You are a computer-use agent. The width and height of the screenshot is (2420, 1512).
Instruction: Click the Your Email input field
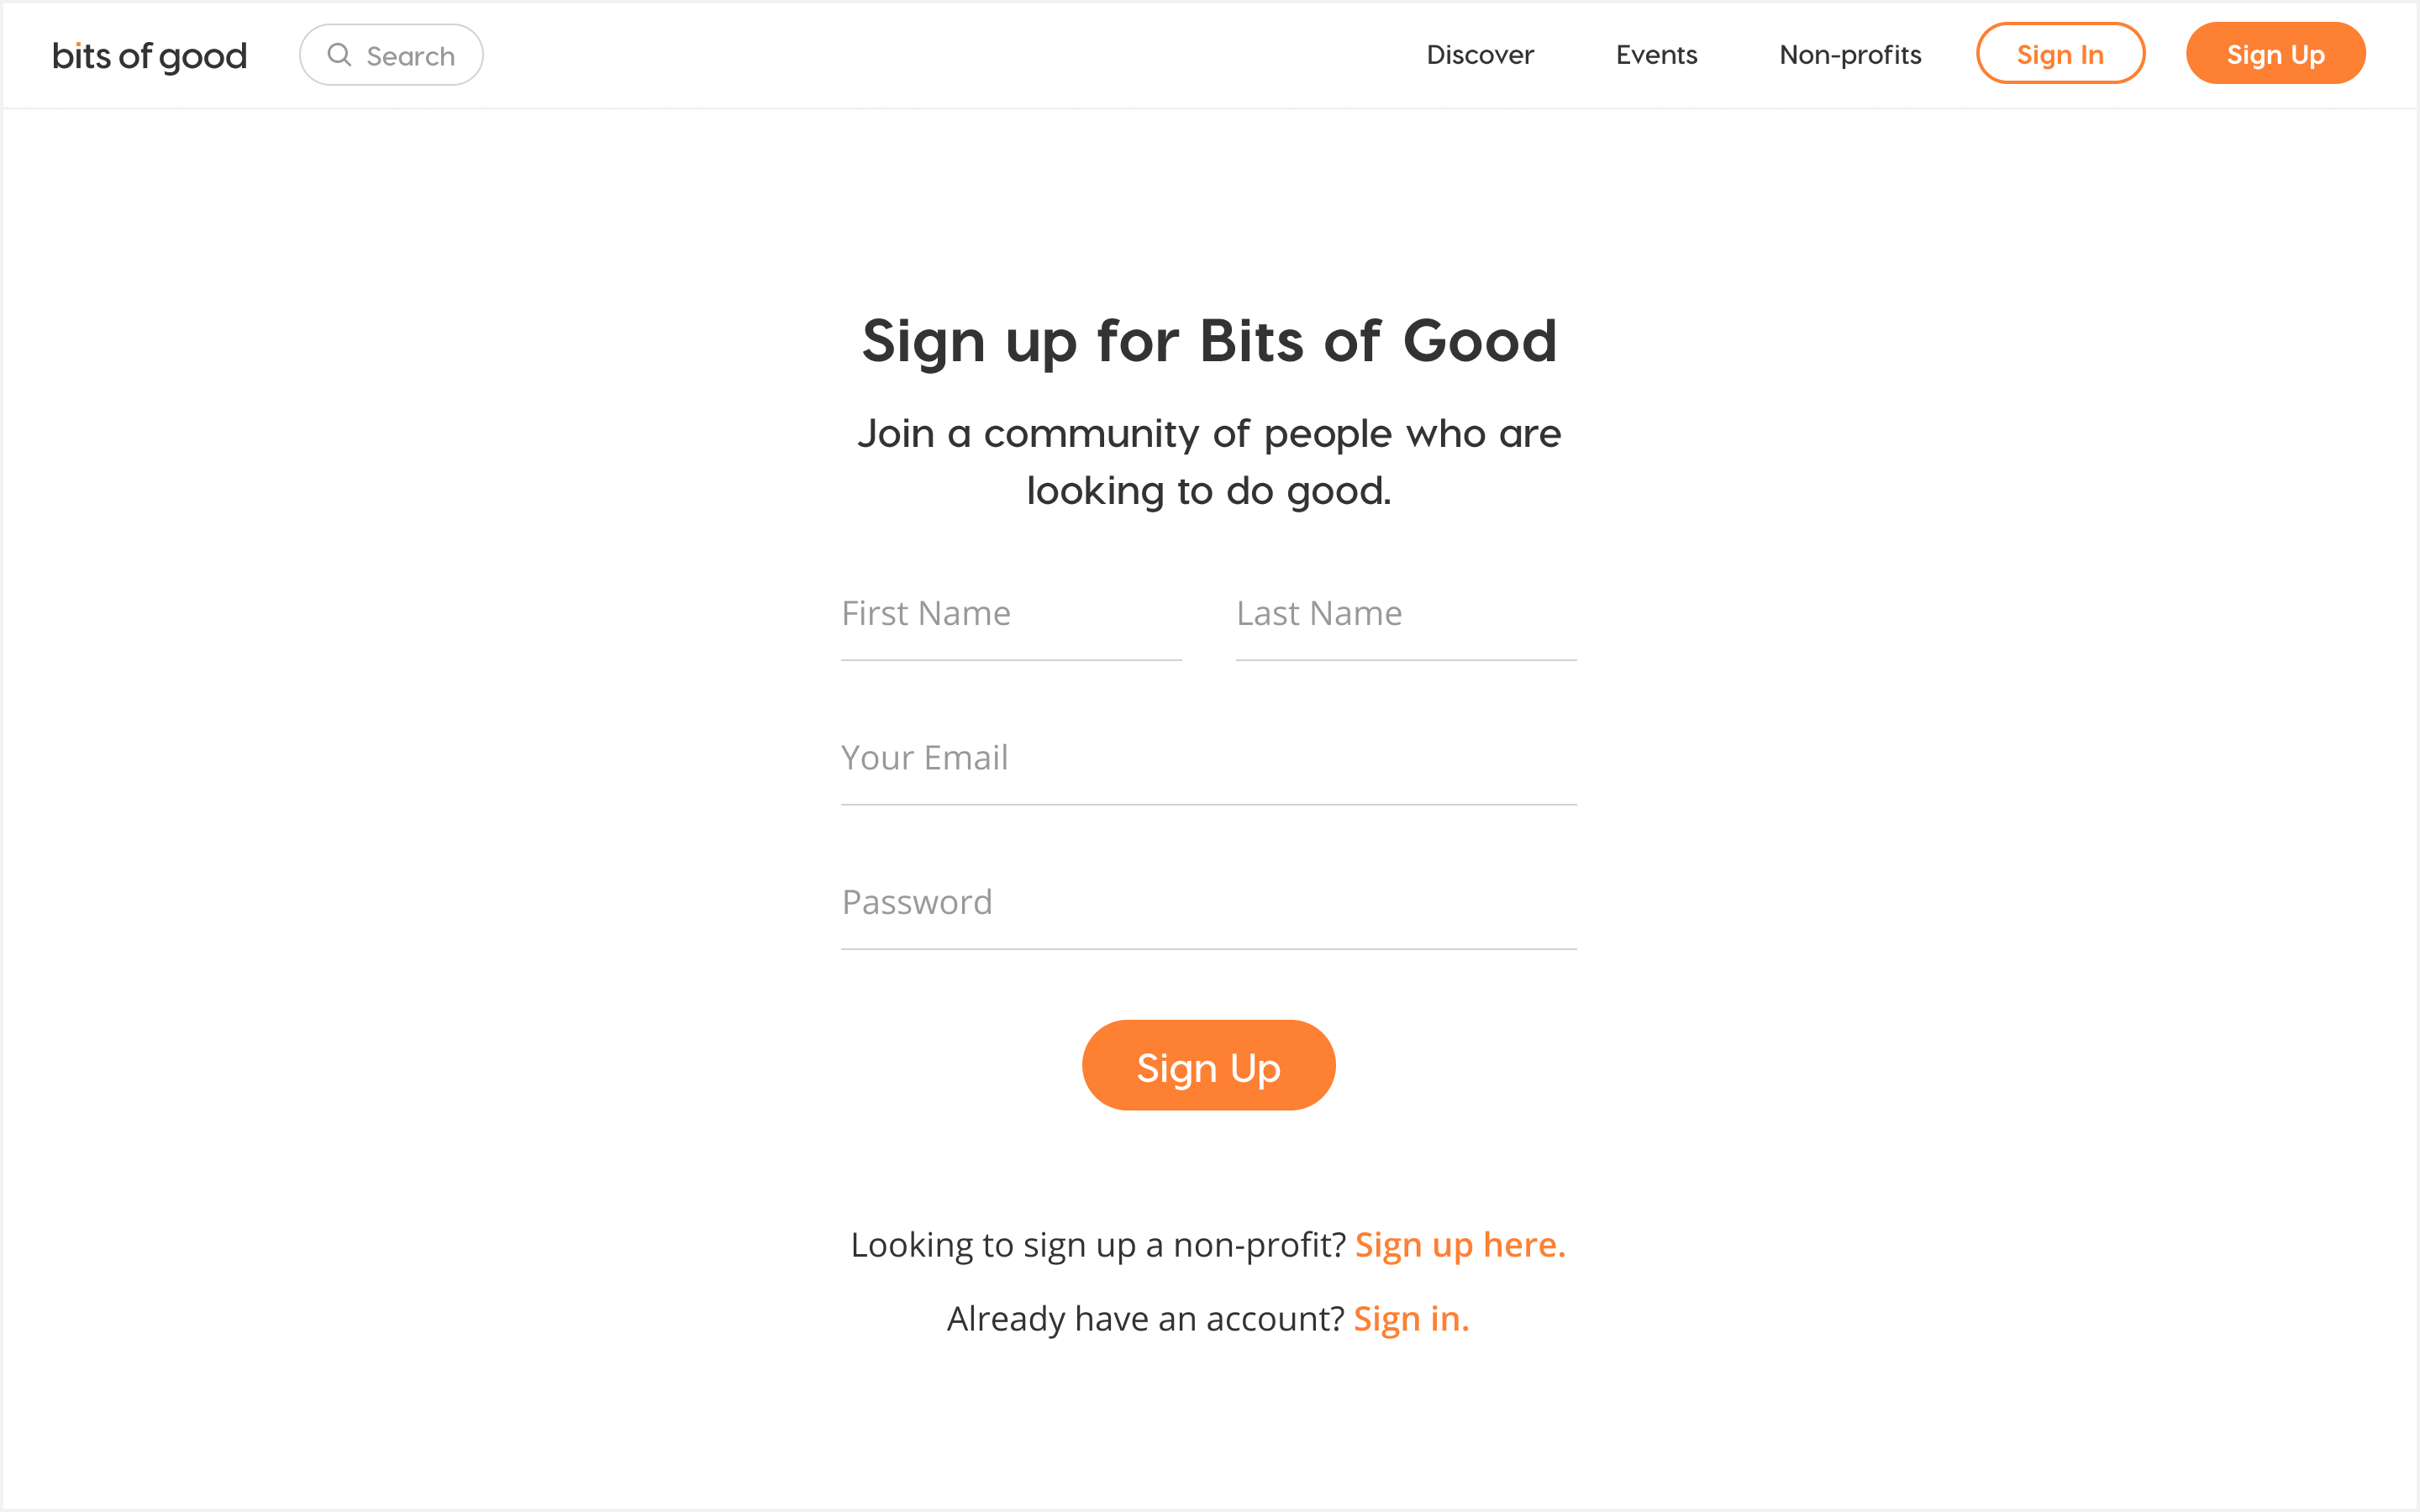click(1209, 756)
